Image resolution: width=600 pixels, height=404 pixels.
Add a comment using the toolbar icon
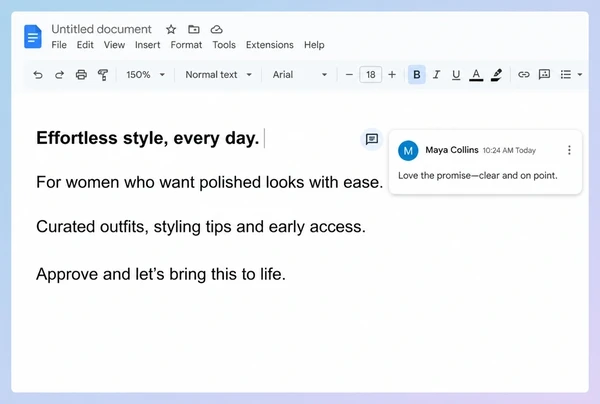pos(544,74)
